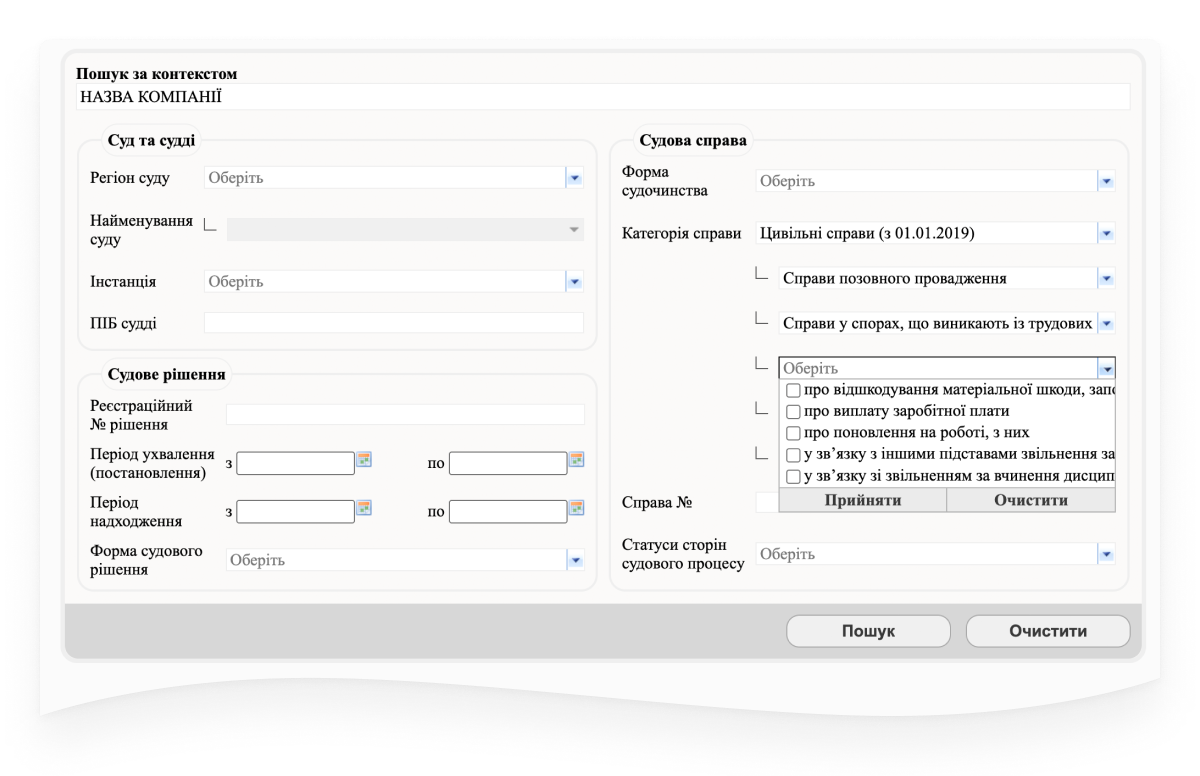The image size is (1200, 776).
Task: Click arrow icon of Форма судового рішення
Action: (x=574, y=560)
